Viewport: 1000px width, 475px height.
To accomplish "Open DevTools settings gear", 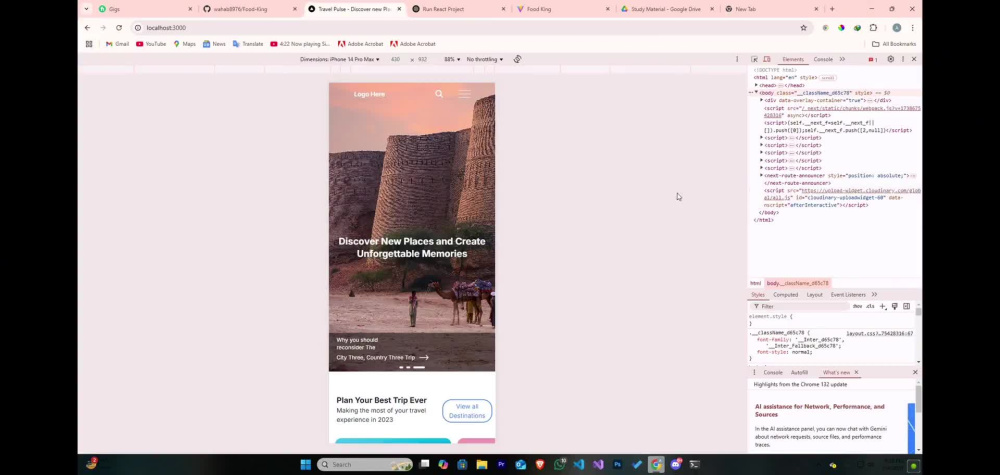I will 890,59.
